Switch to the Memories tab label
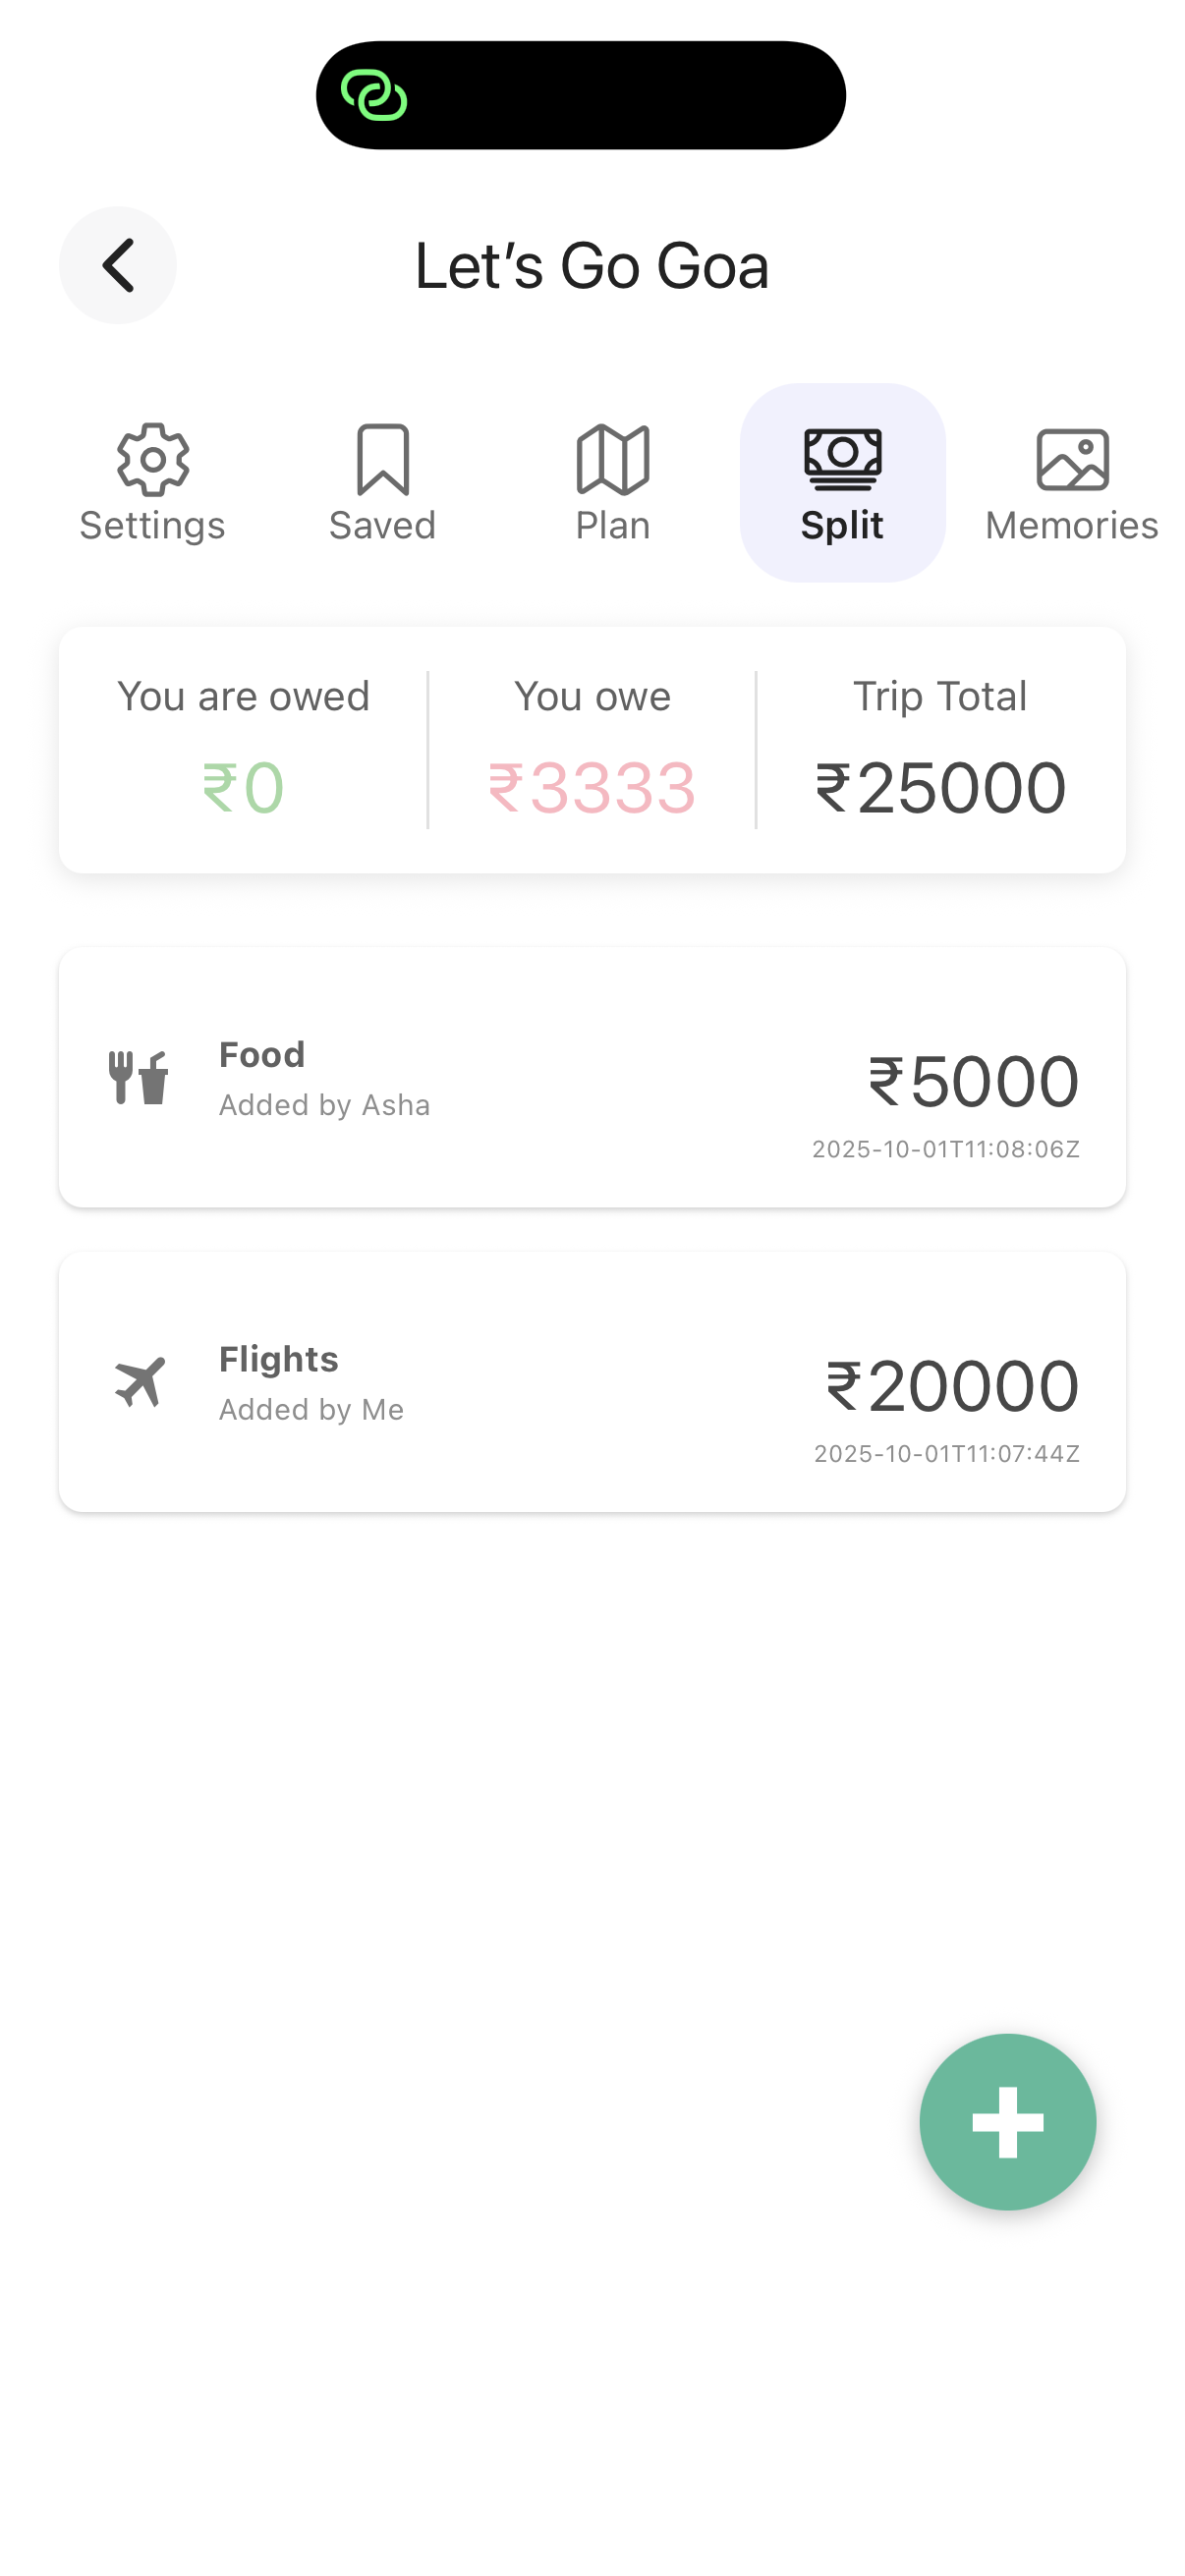The height and width of the screenshot is (2576, 1185). (1072, 526)
